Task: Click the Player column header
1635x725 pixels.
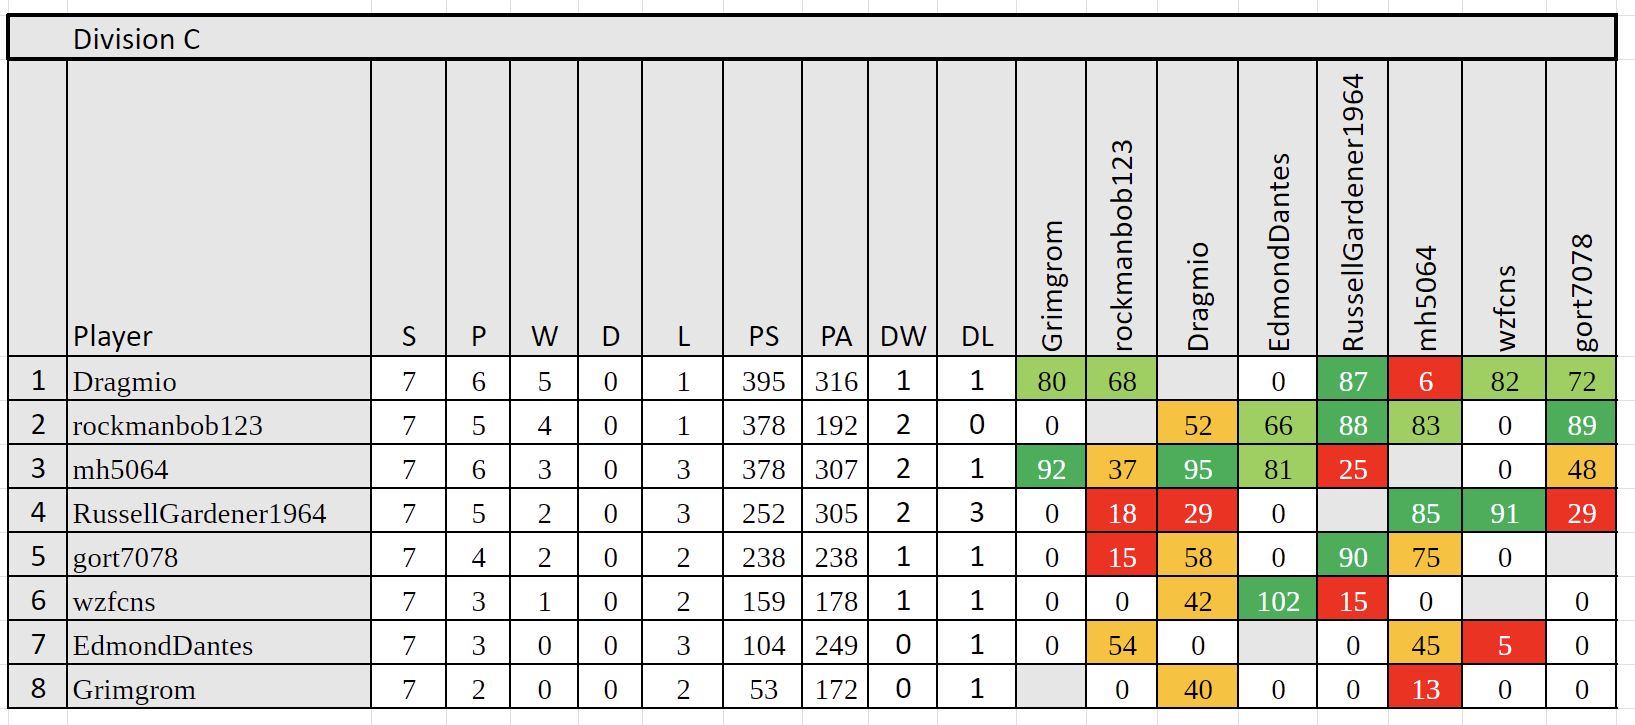Action: coord(113,336)
